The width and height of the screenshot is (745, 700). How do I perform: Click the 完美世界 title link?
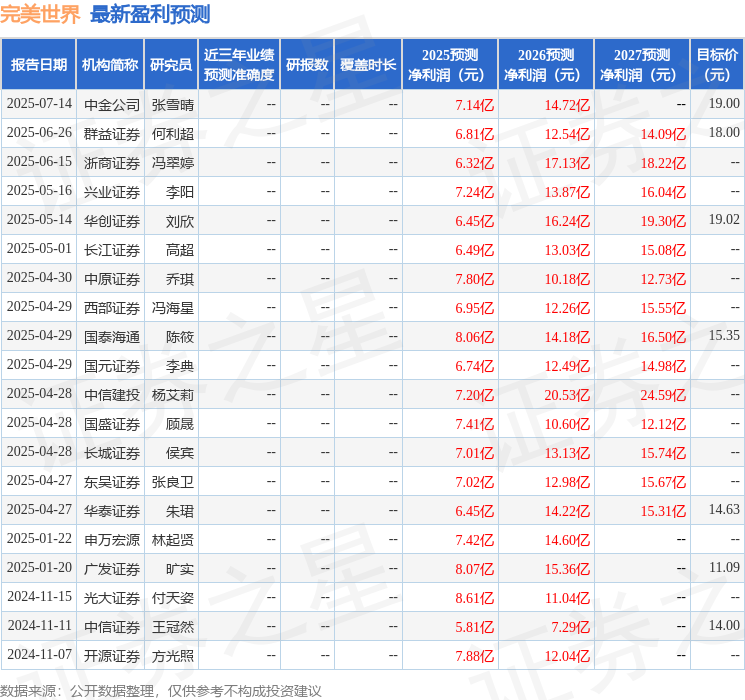click(41, 14)
